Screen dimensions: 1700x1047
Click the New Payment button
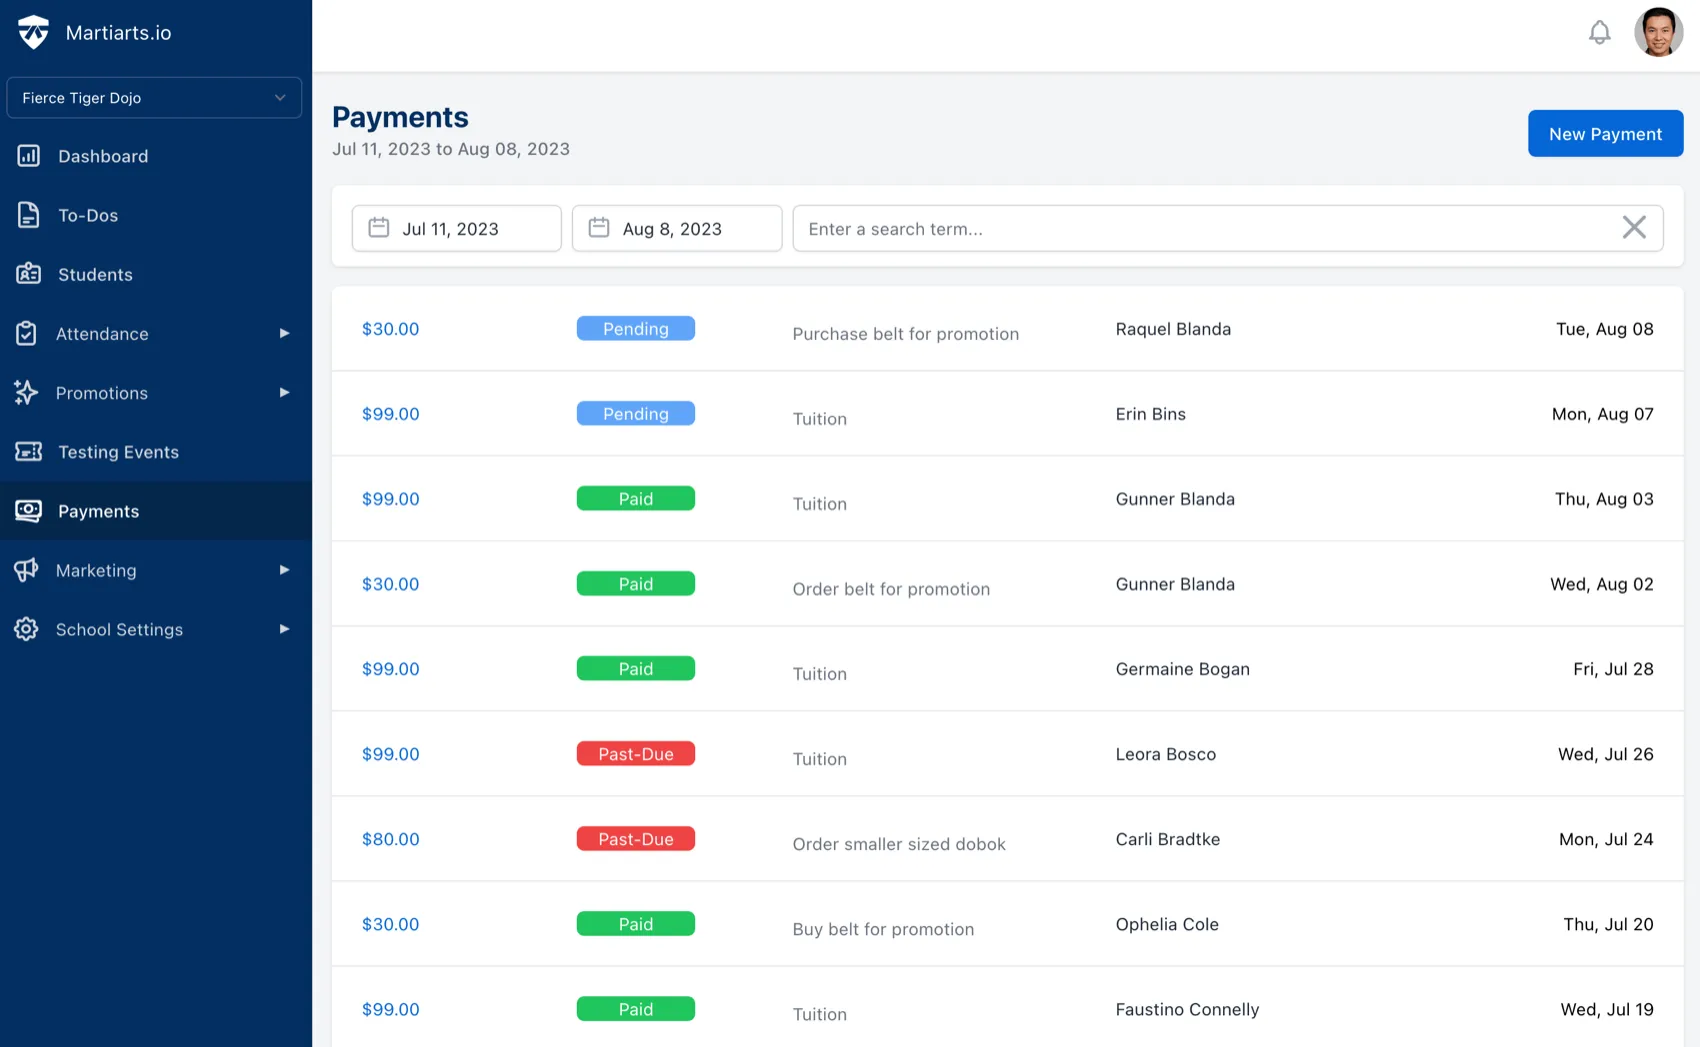point(1605,133)
